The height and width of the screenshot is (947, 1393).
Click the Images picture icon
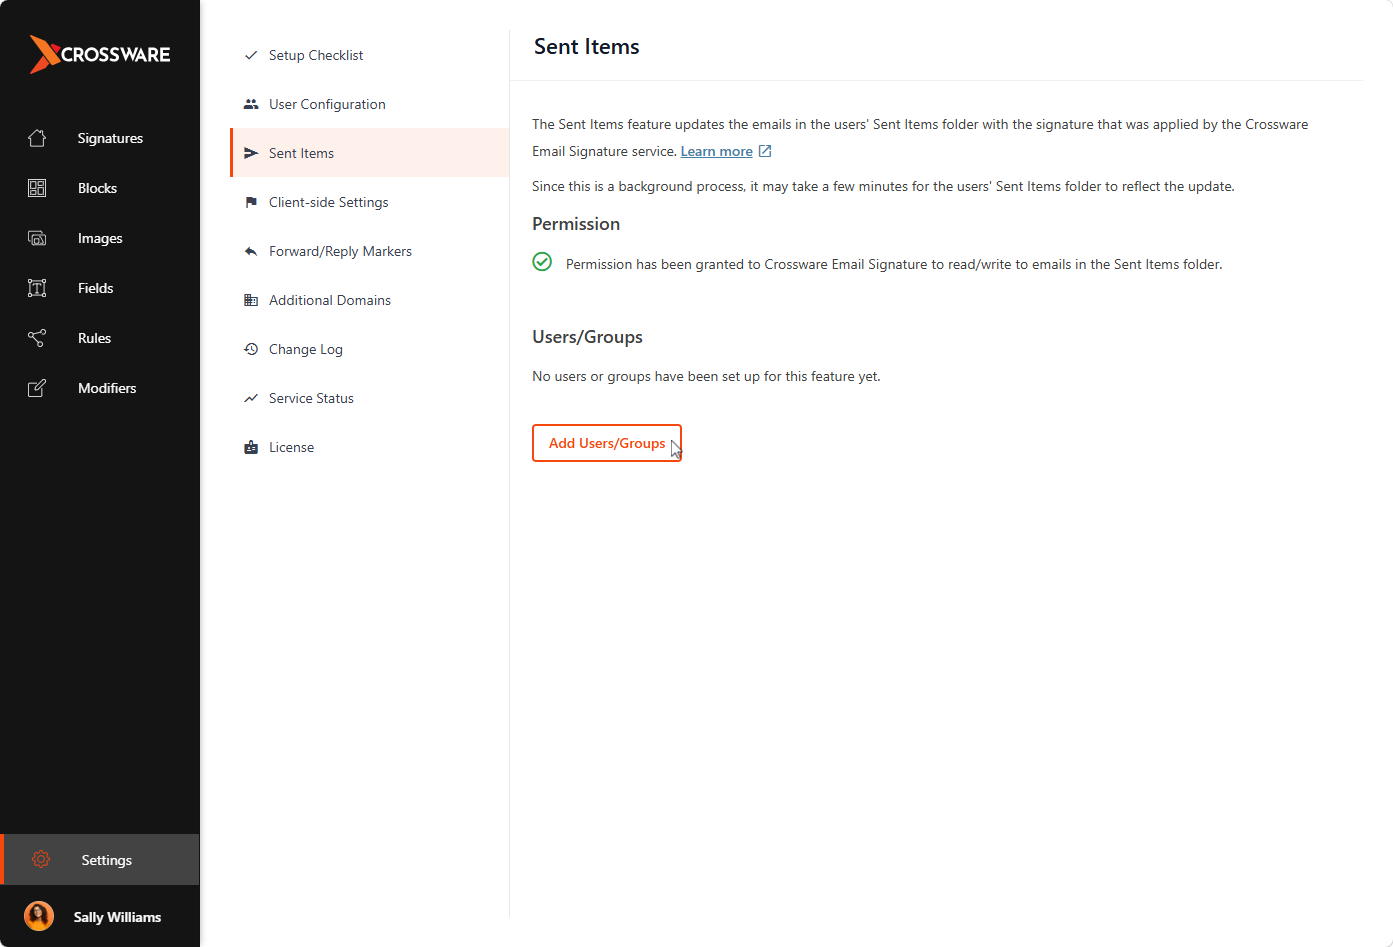pos(37,238)
